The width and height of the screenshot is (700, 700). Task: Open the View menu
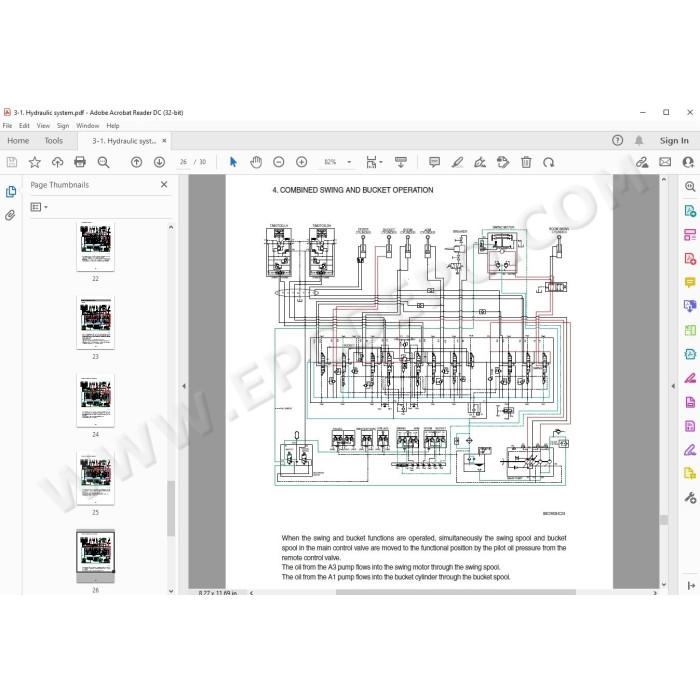point(43,126)
